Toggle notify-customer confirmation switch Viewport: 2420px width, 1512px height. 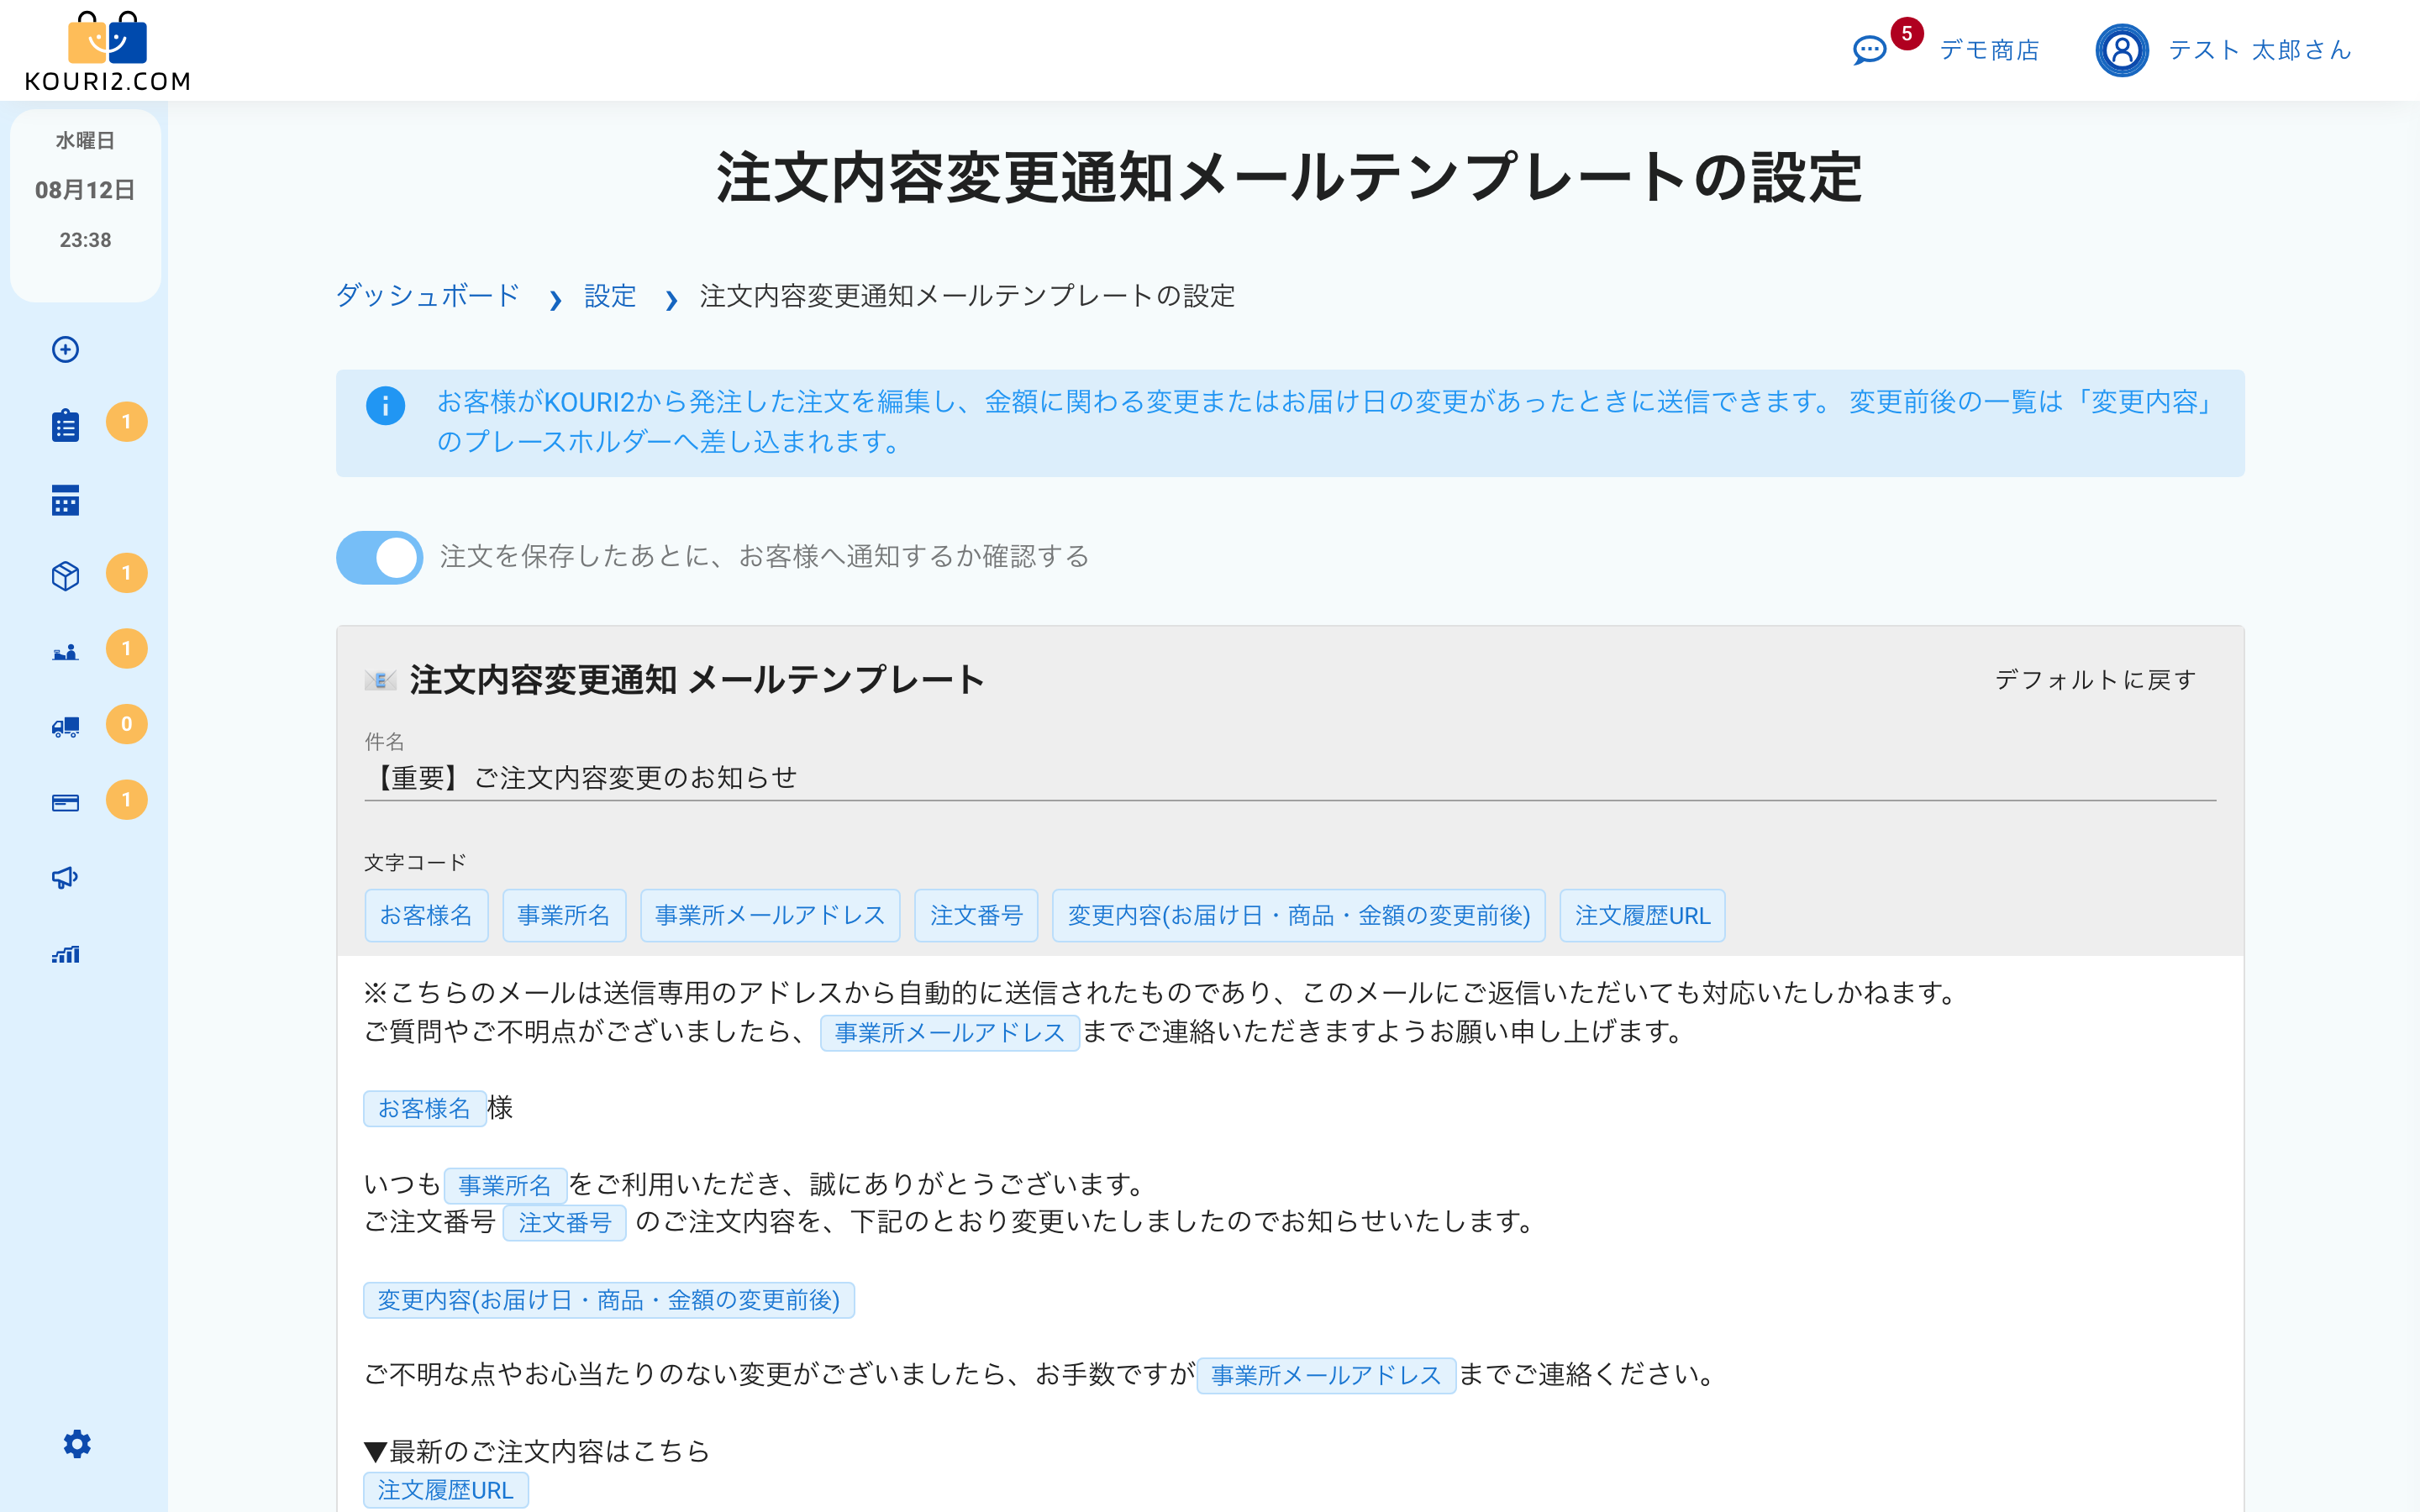pos(379,557)
